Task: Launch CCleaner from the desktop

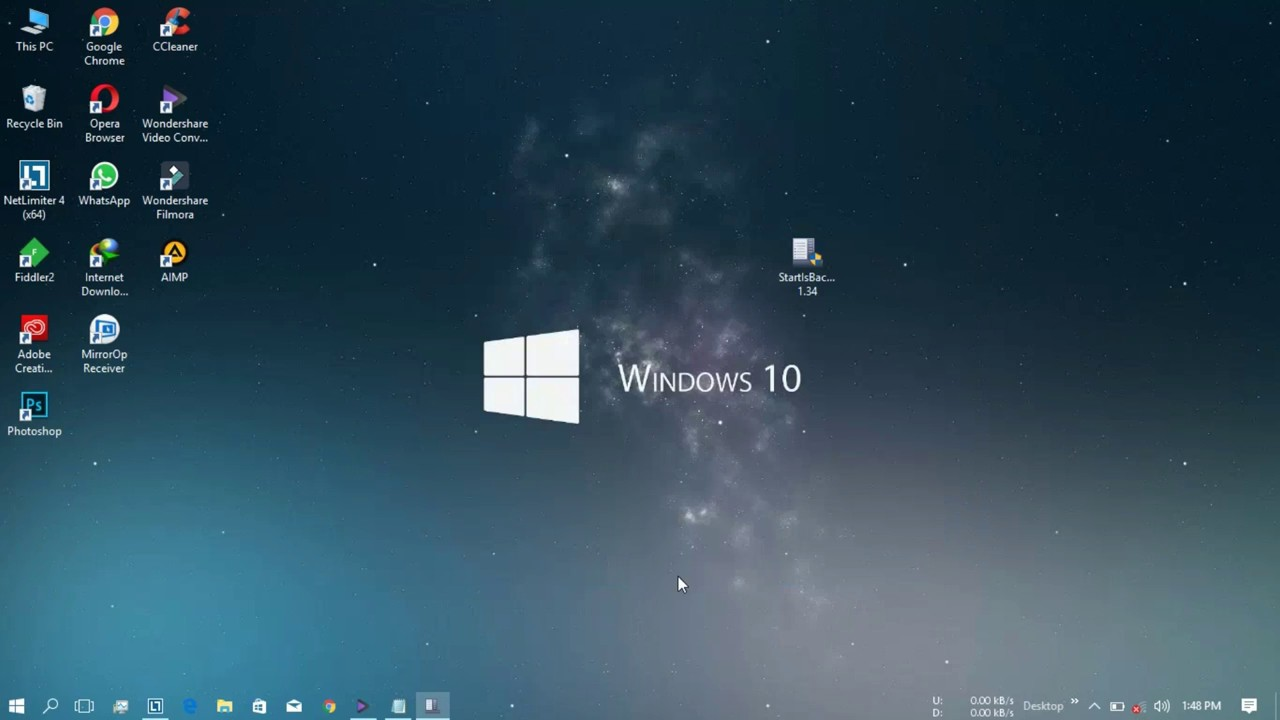Action: click(175, 30)
